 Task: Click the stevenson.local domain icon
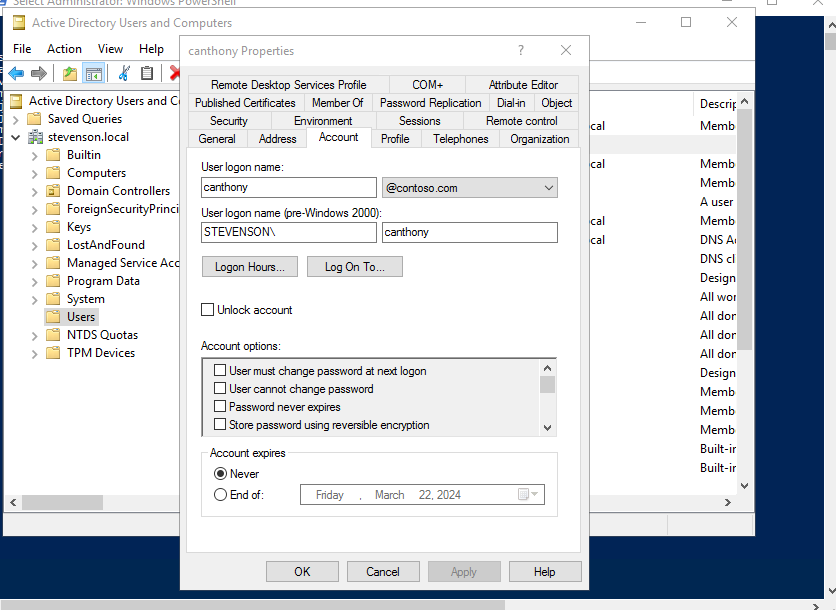pyautogui.click(x=35, y=137)
